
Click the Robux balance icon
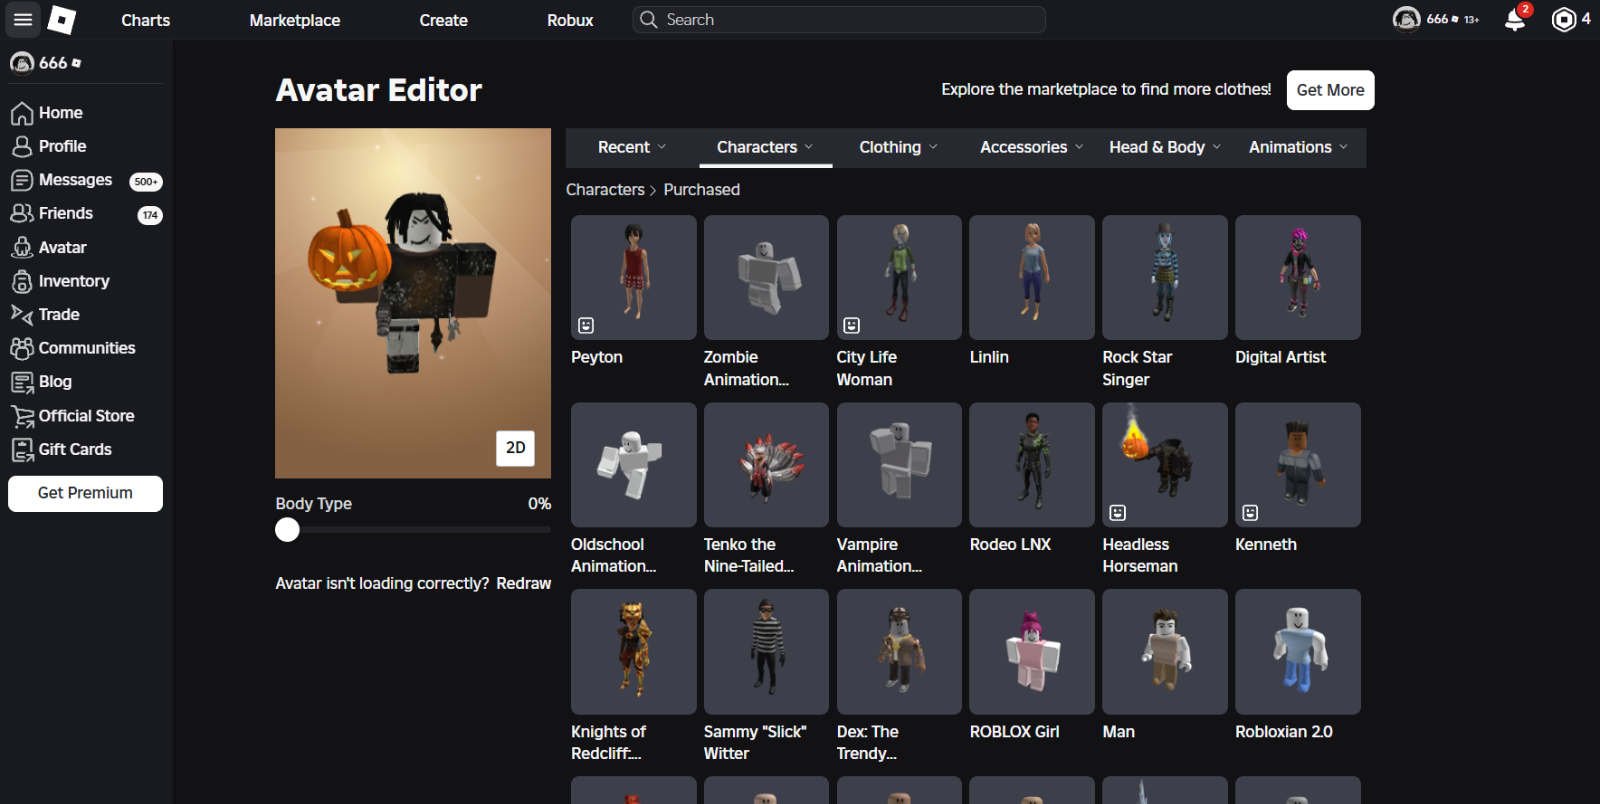click(x=1563, y=20)
